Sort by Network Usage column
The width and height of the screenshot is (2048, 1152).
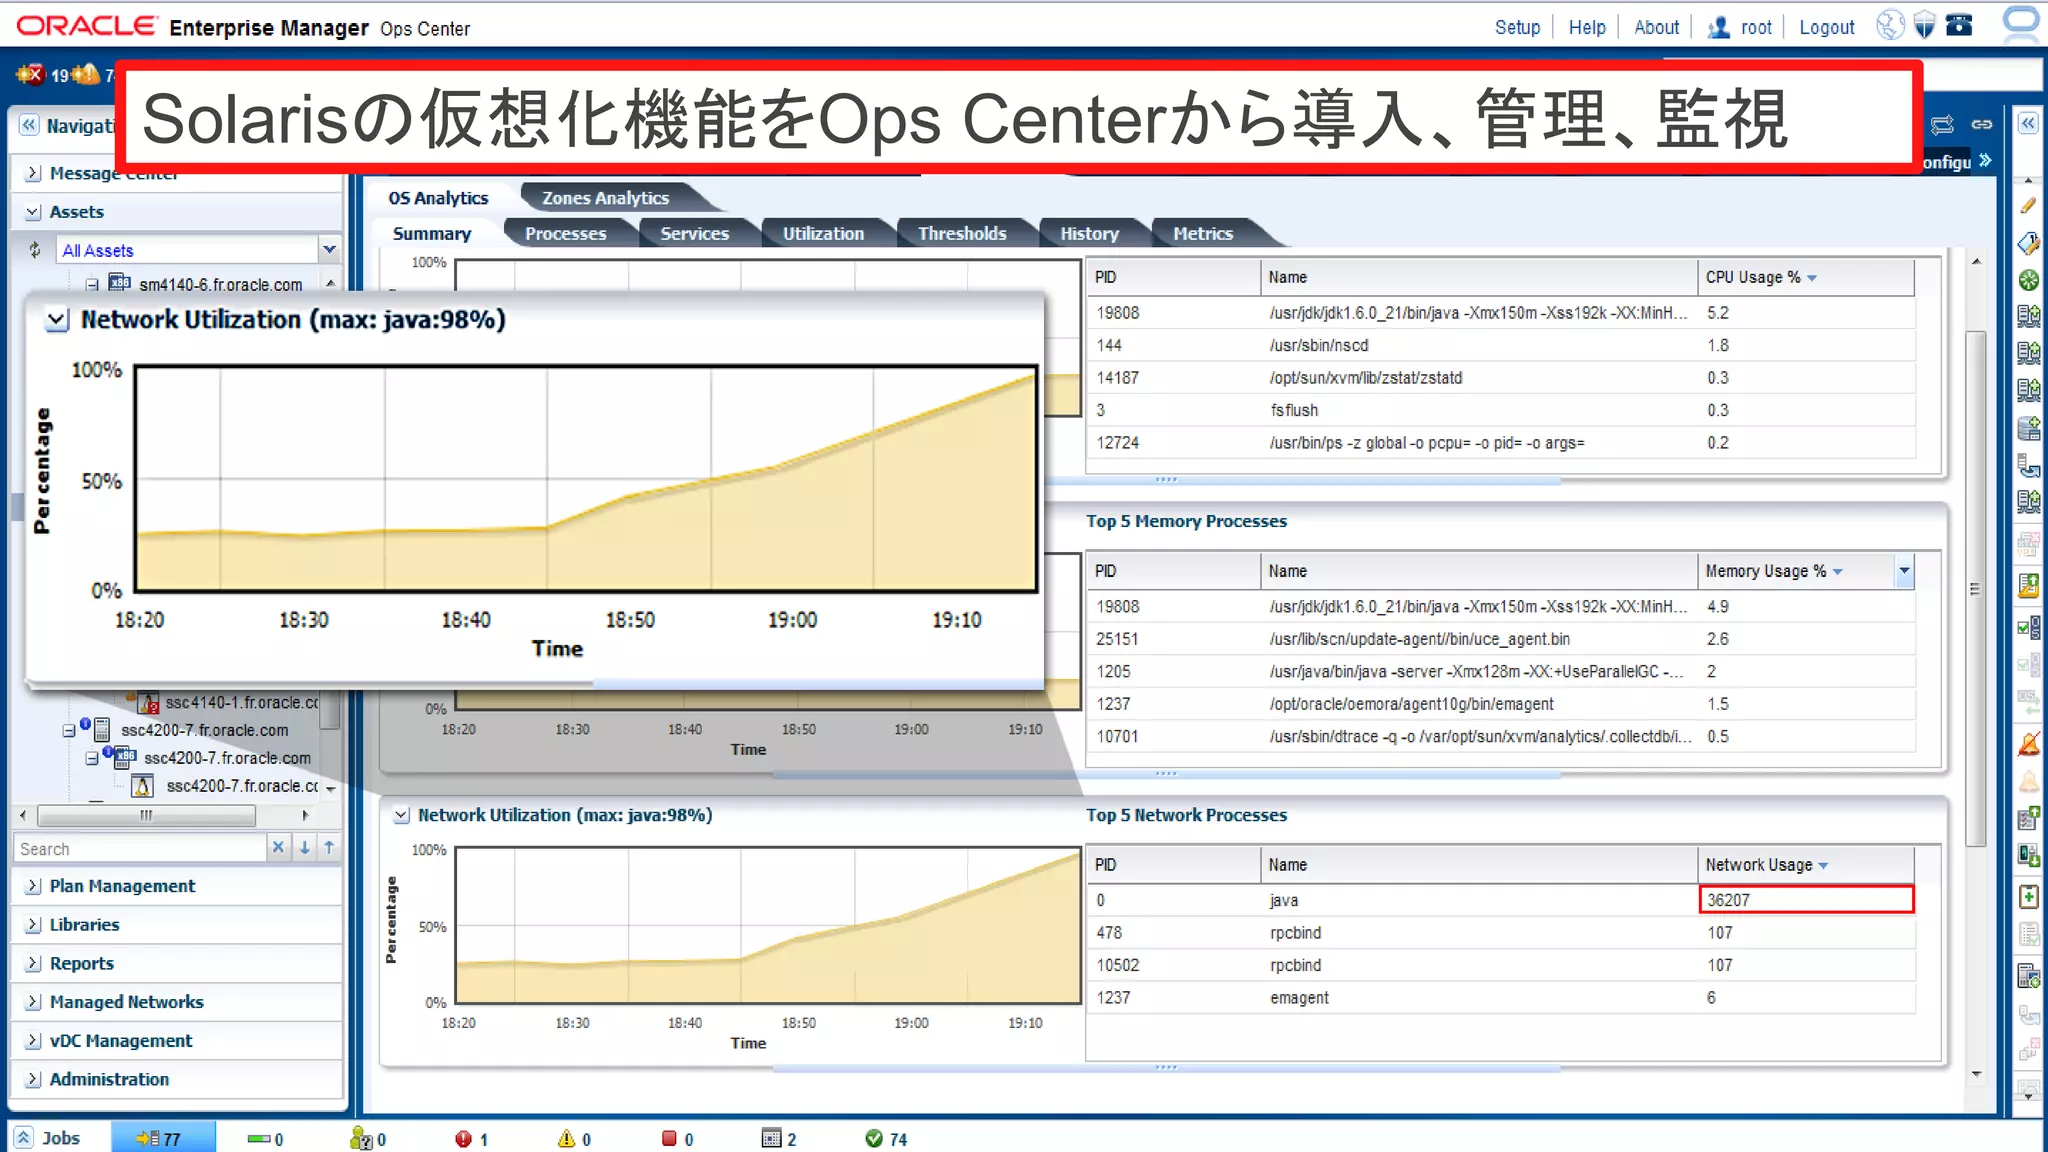[x=1805, y=865]
